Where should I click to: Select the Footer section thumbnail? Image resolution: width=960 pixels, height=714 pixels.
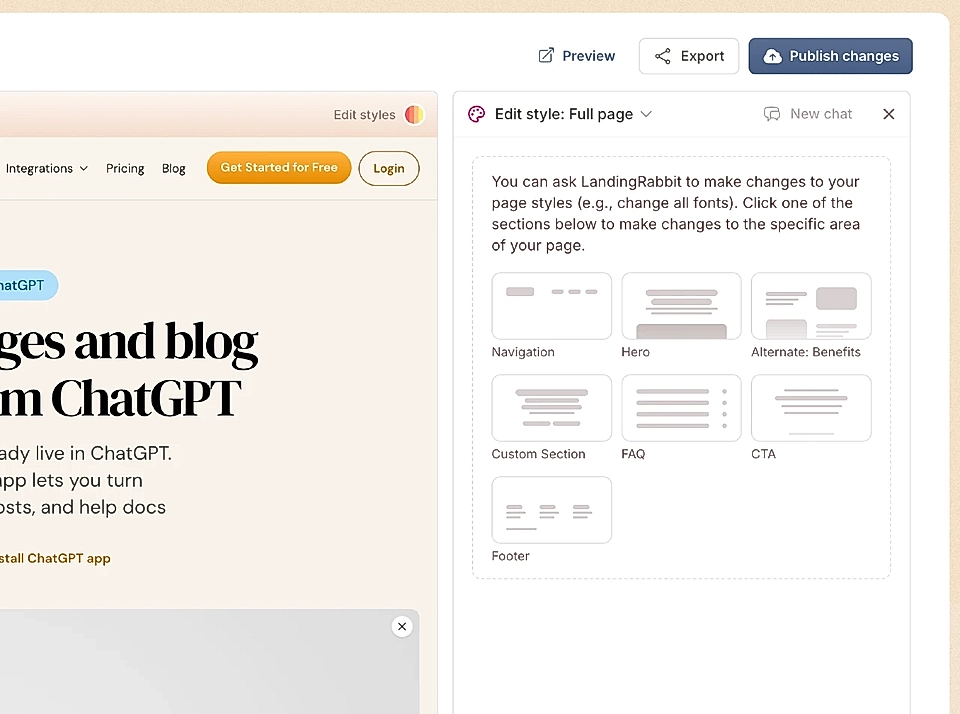552,510
